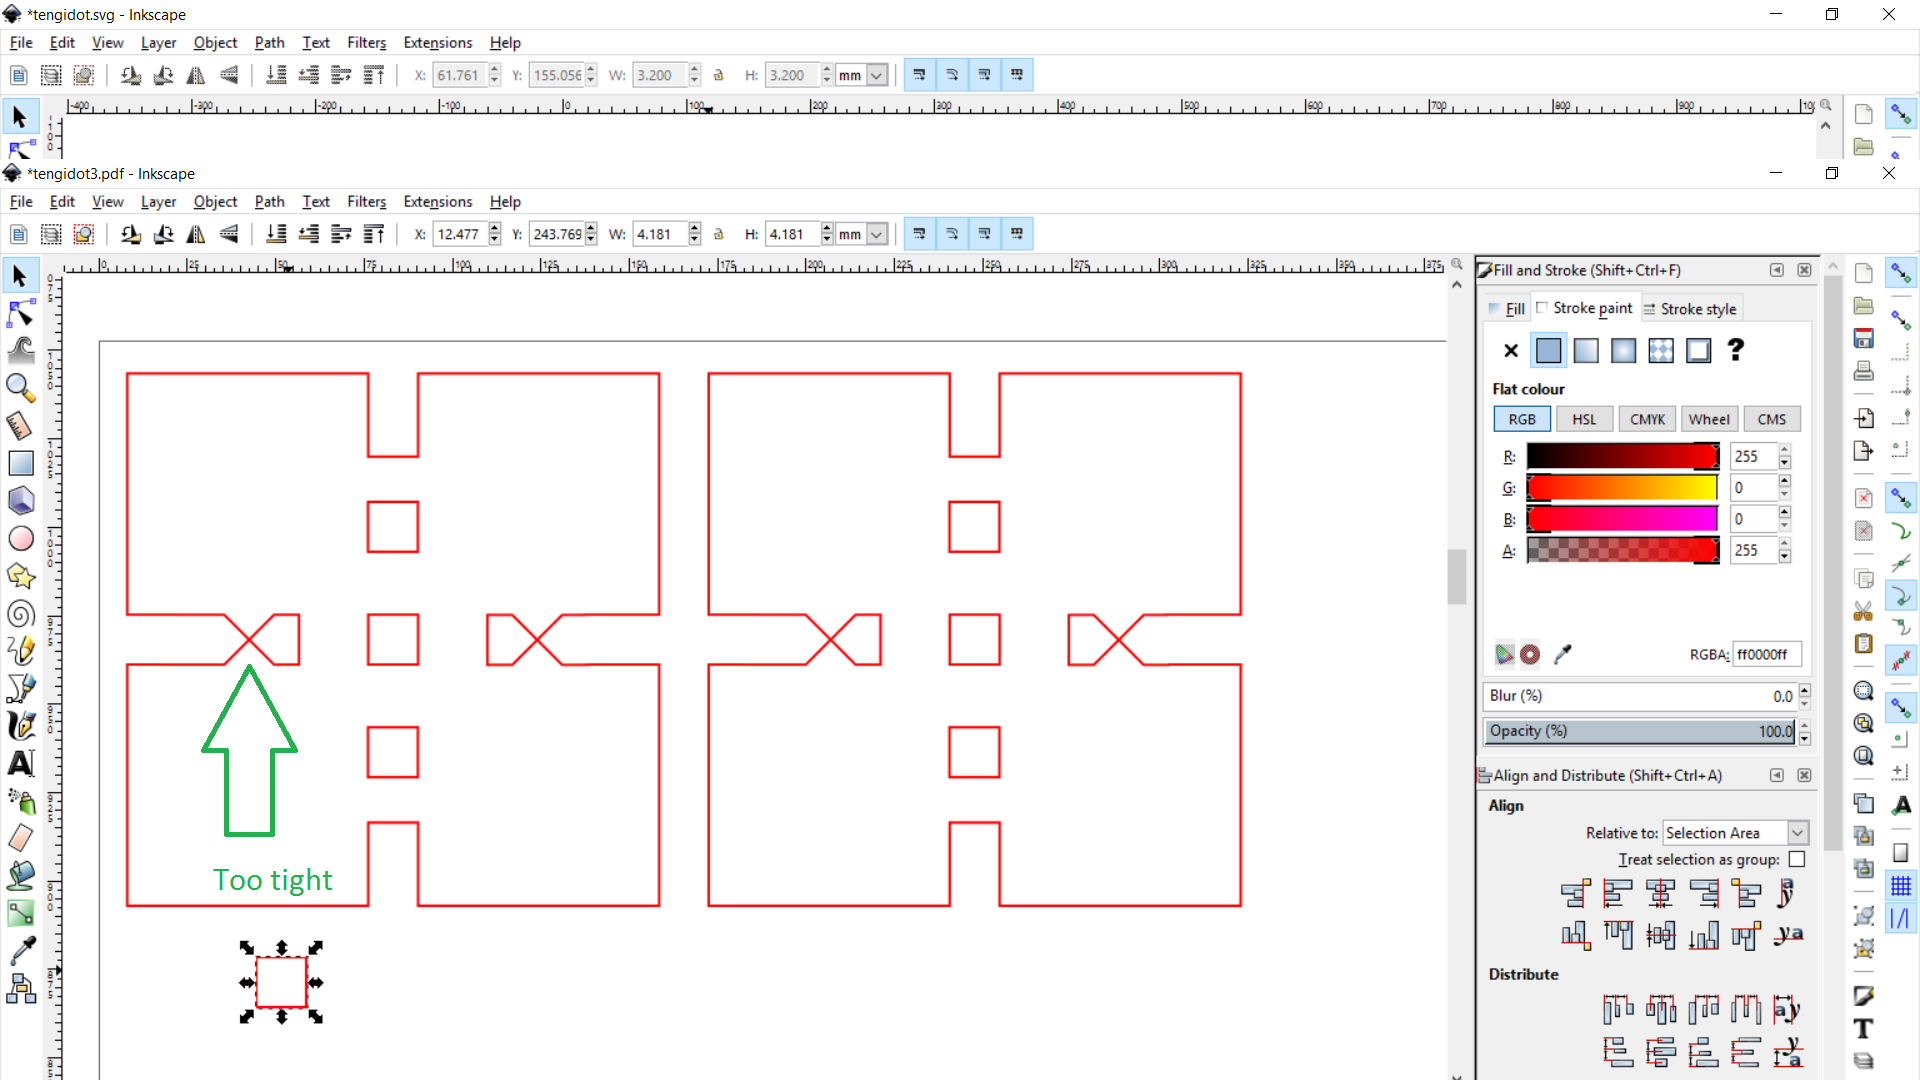The height and width of the screenshot is (1080, 1920).
Task: Select the RGB colour mode button
Action: click(x=1521, y=419)
